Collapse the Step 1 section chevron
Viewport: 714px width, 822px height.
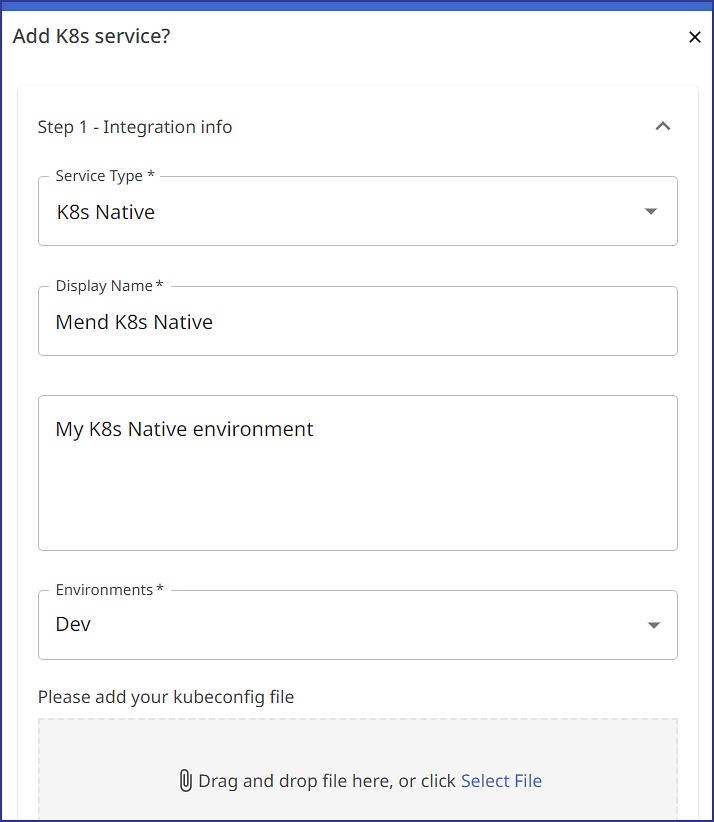(662, 126)
